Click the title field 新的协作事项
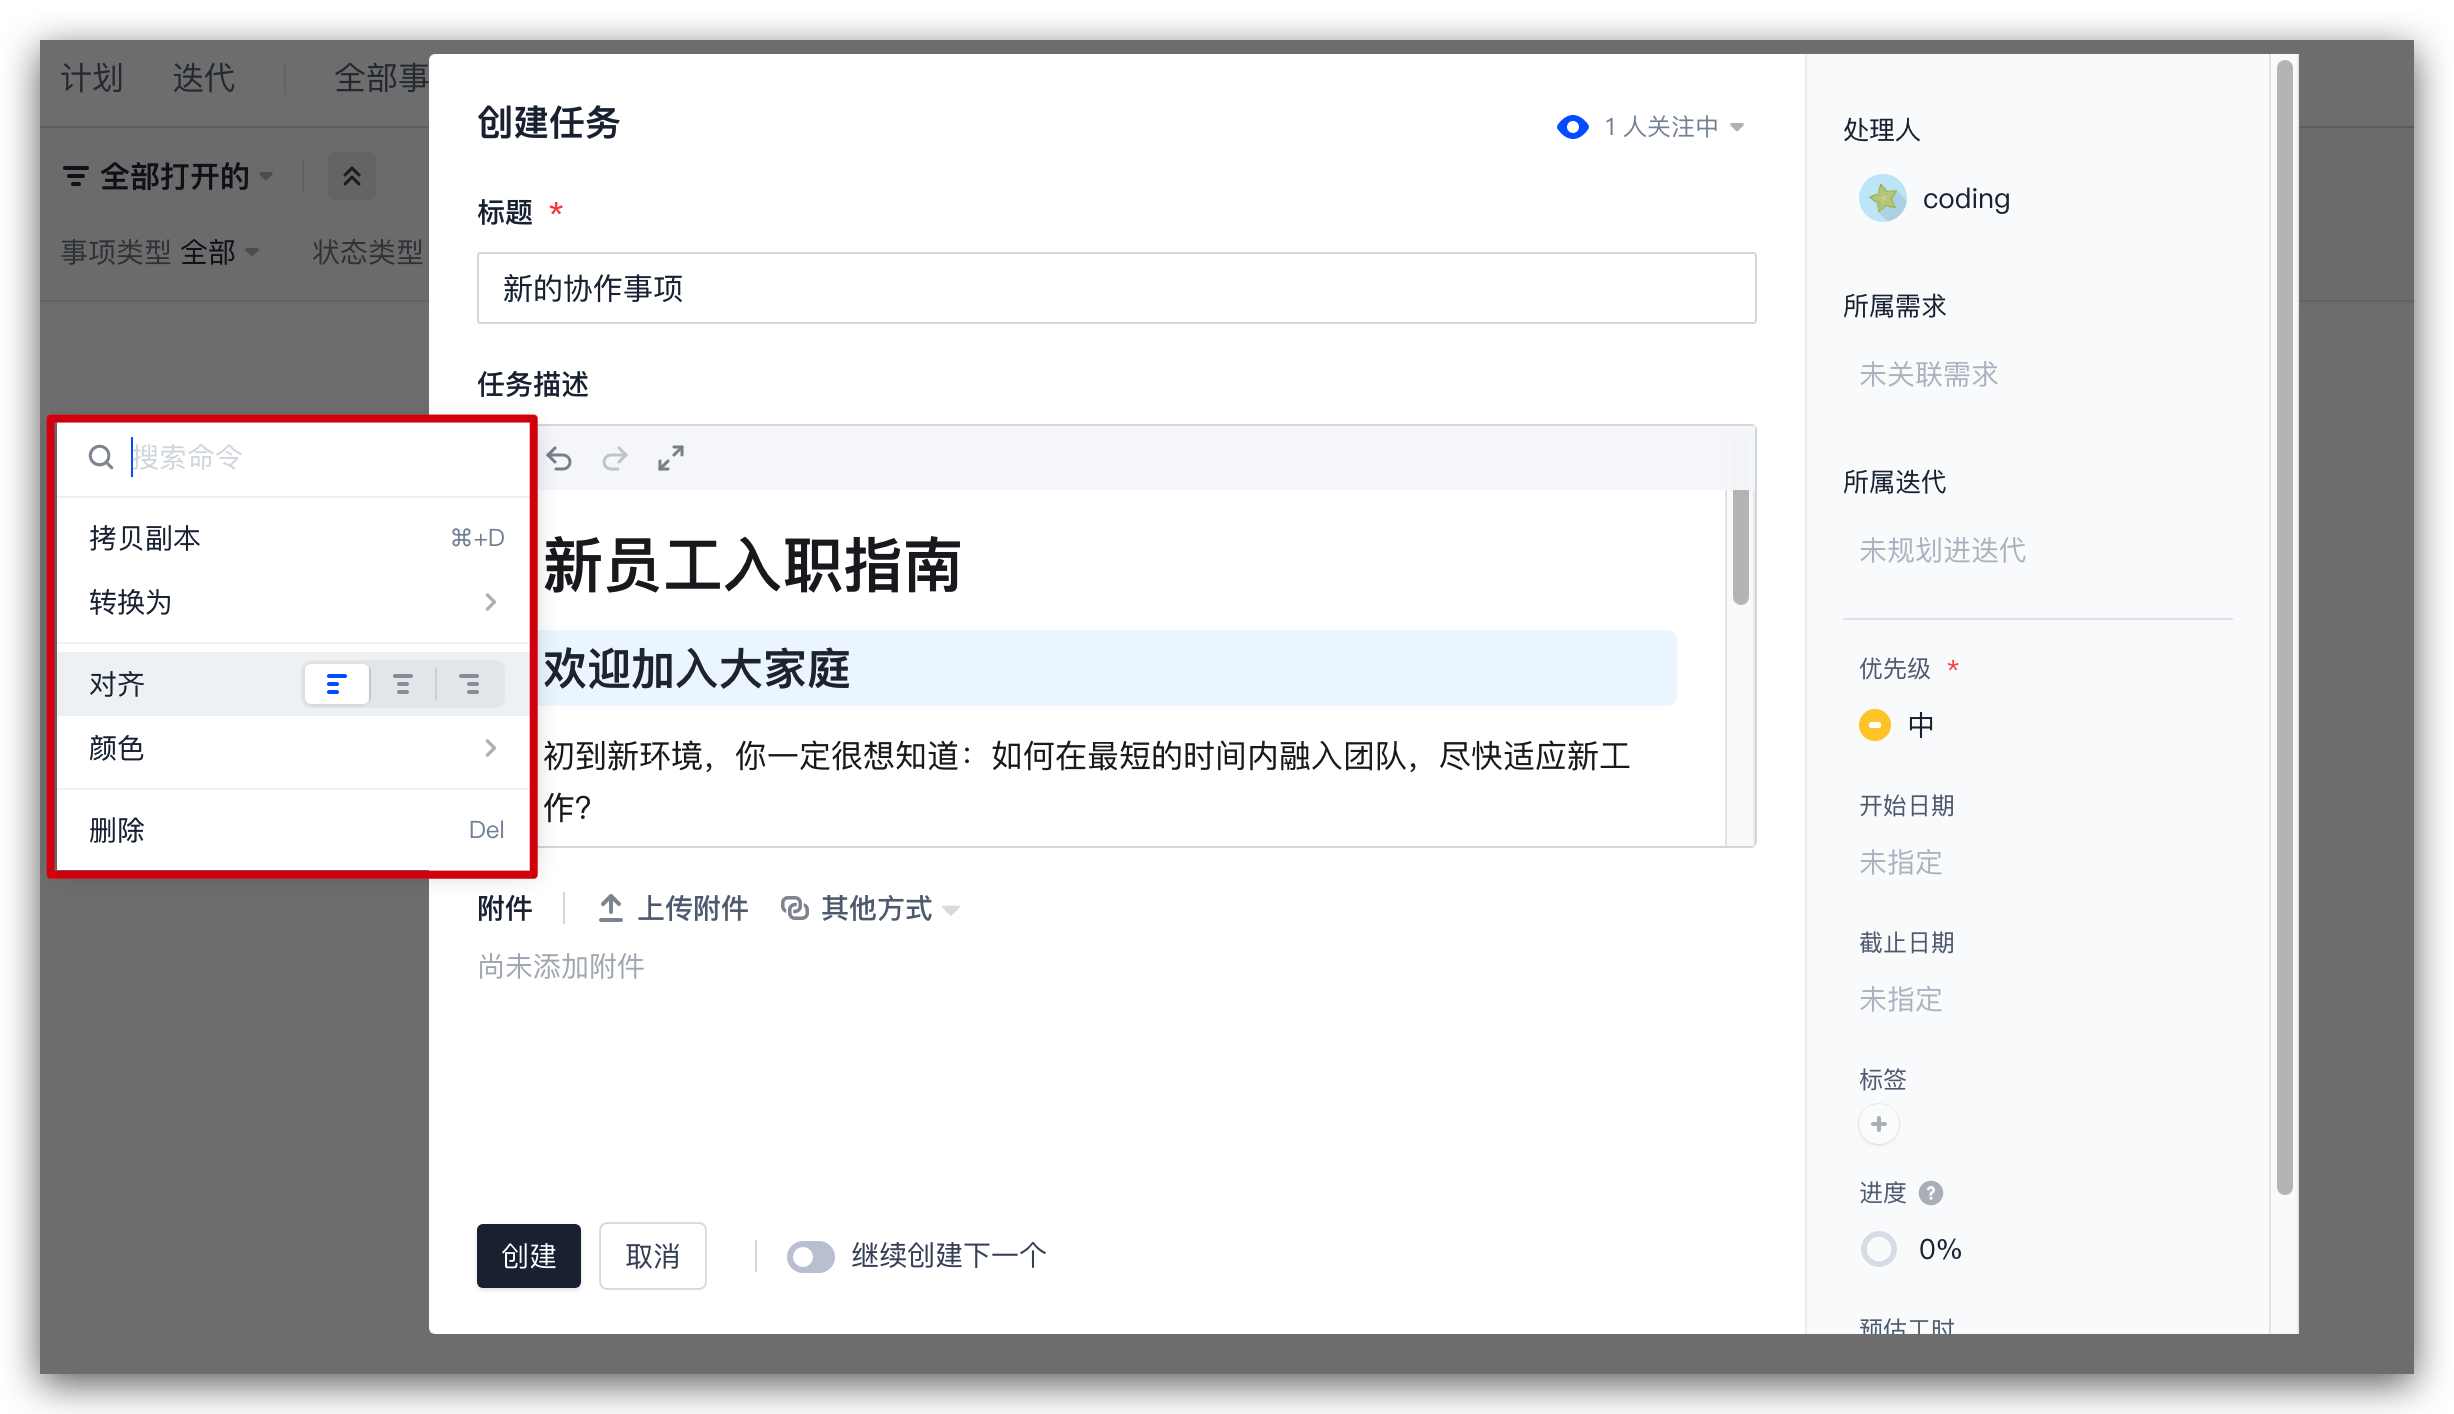 pyautogui.click(x=1116, y=288)
